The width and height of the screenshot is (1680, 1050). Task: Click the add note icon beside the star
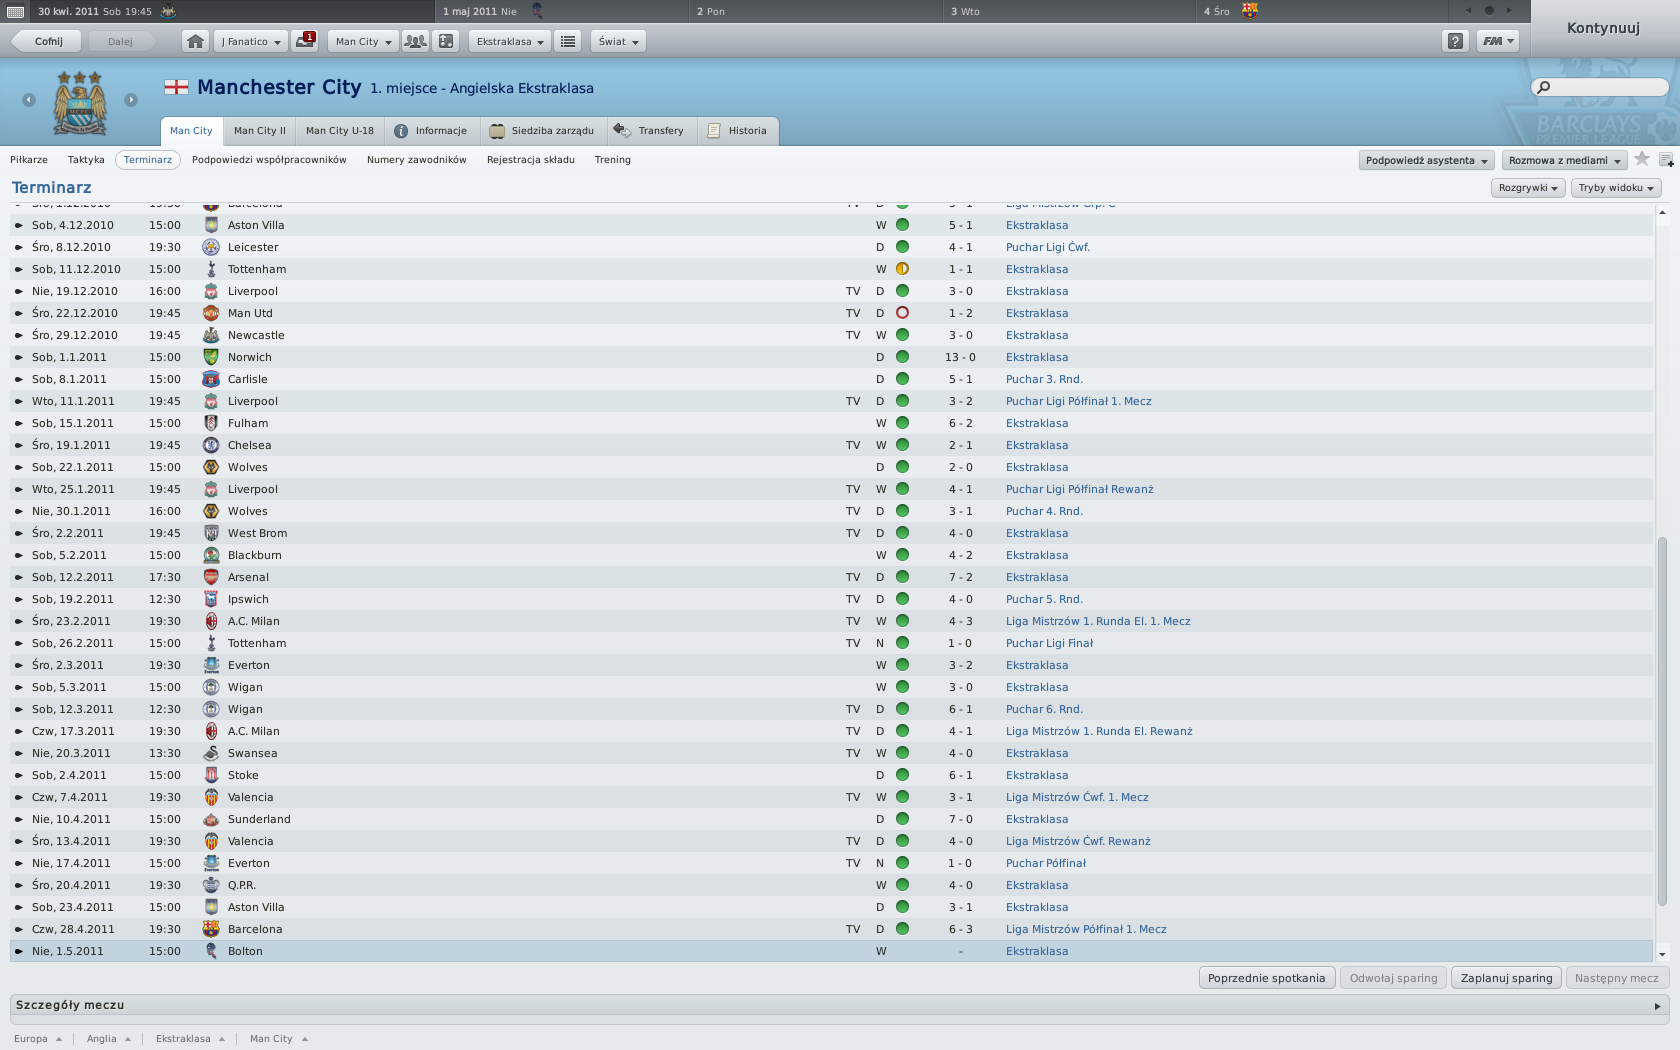point(1666,160)
